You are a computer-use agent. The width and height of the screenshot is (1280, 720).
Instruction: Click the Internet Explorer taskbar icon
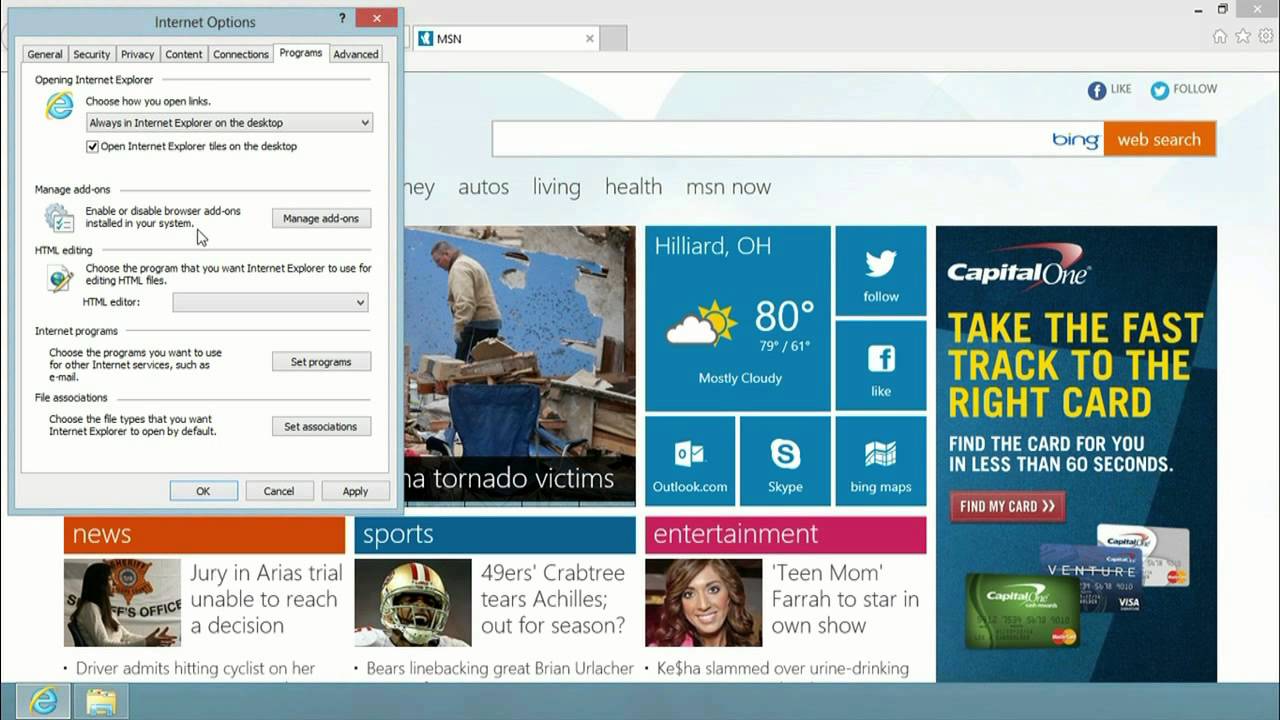[x=43, y=702]
